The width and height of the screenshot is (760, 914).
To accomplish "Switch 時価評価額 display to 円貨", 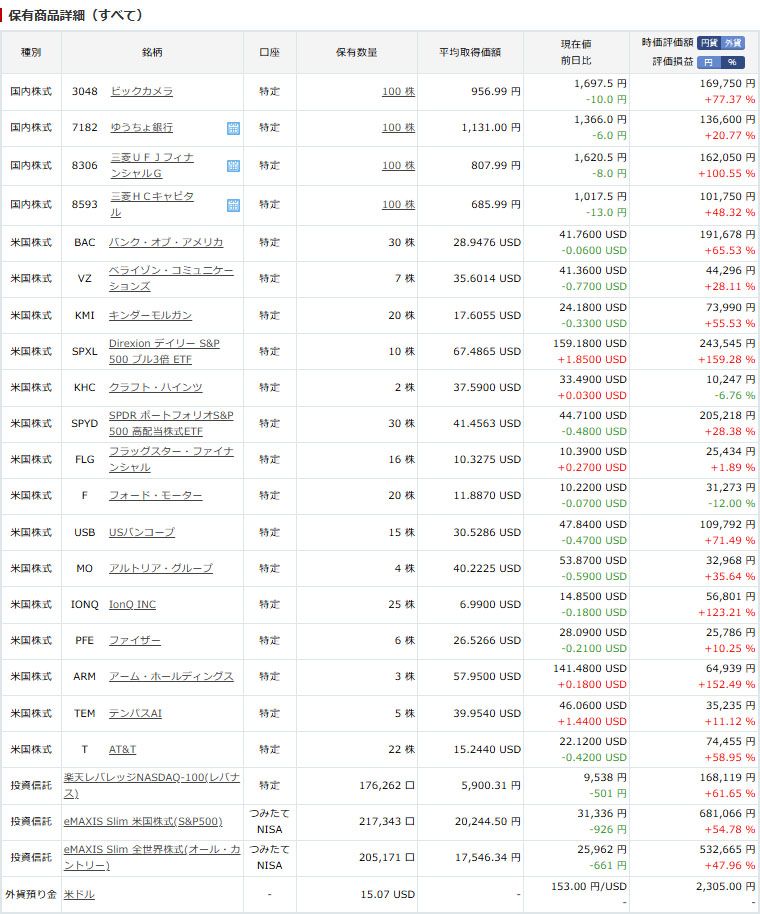I will tap(709, 43).
